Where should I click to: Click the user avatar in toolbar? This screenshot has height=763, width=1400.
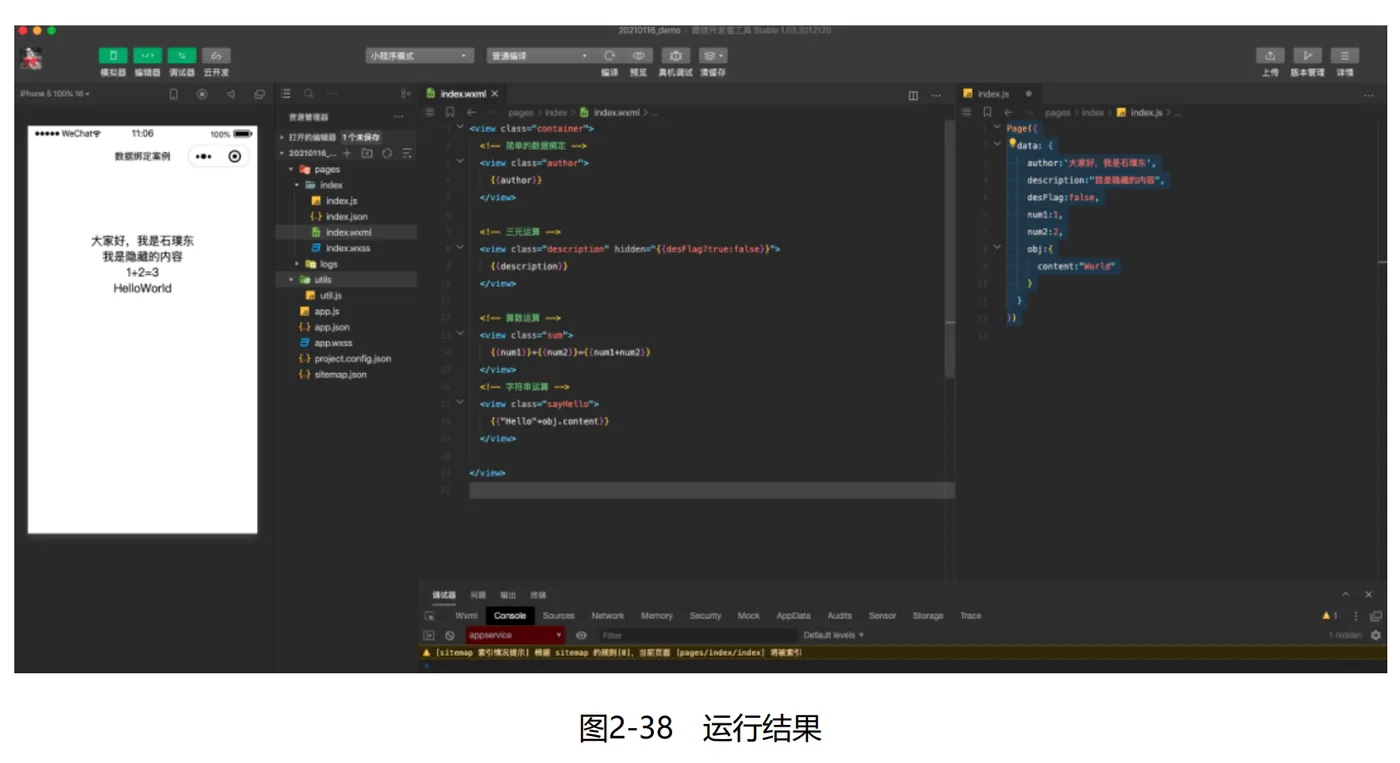[x=31, y=58]
